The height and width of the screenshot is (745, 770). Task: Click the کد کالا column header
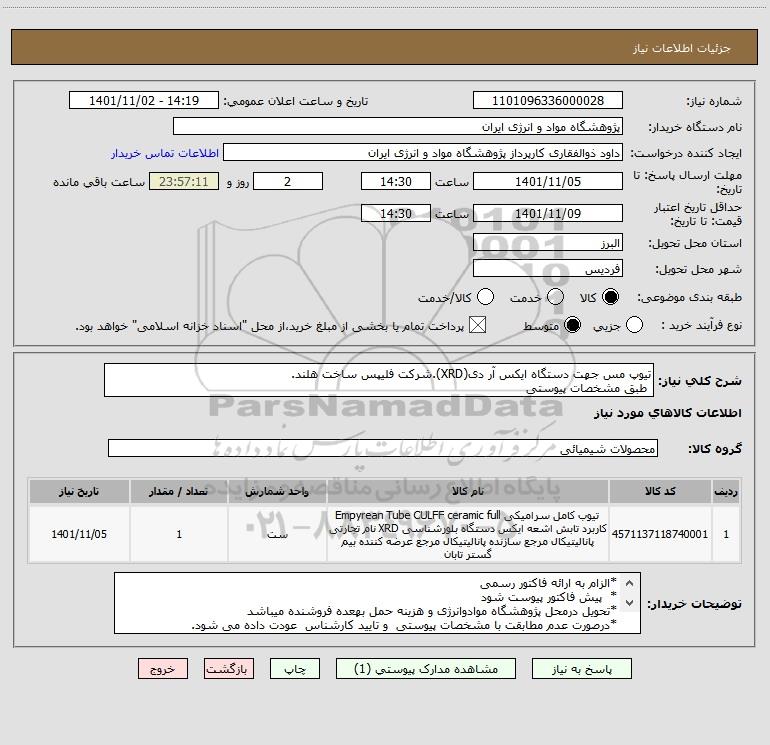[x=660, y=491]
